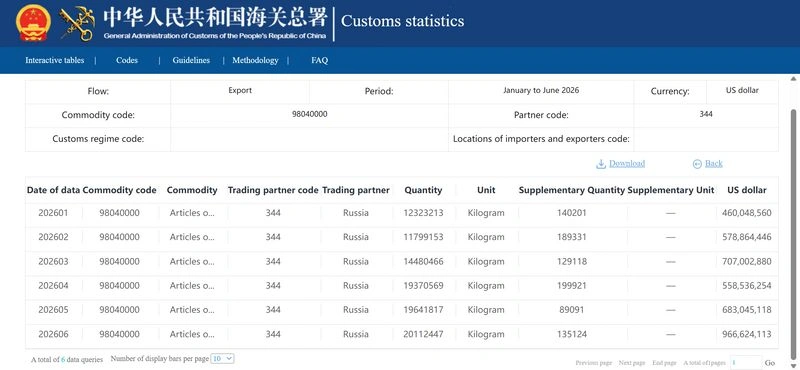Click supplementary quantity 140201

coord(571,213)
